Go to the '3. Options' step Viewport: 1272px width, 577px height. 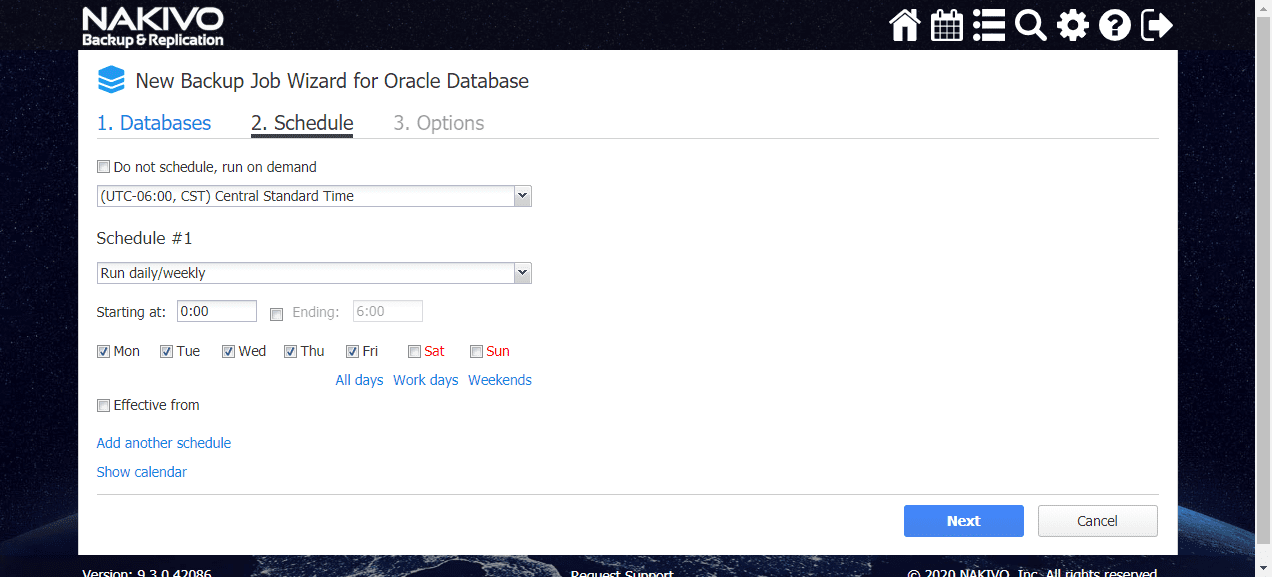(438, 122)
